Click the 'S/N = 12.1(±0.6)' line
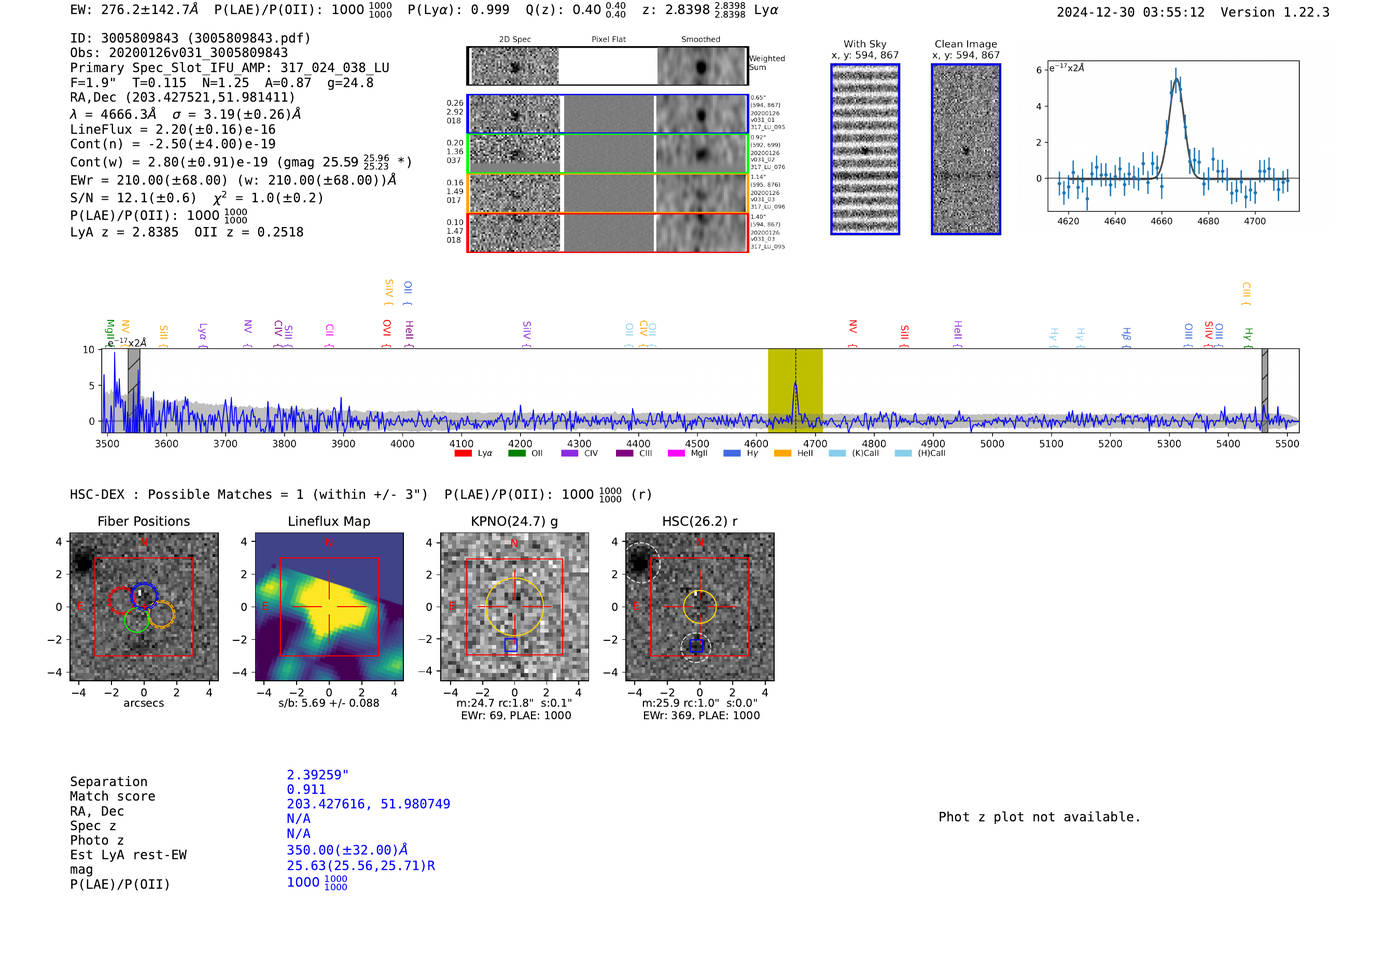 tap(197, 198)
